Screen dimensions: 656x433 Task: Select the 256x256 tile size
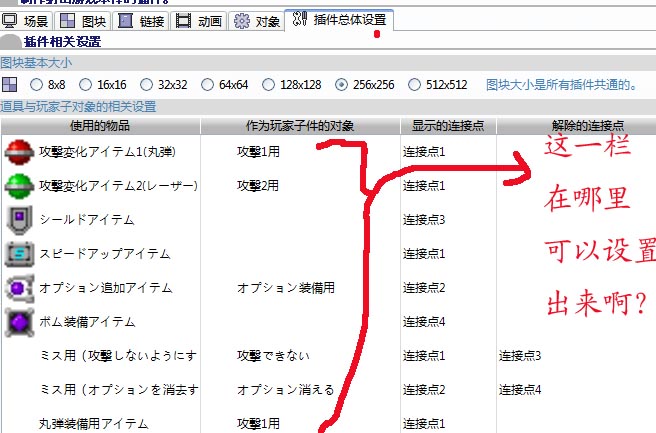pos(365,85)
